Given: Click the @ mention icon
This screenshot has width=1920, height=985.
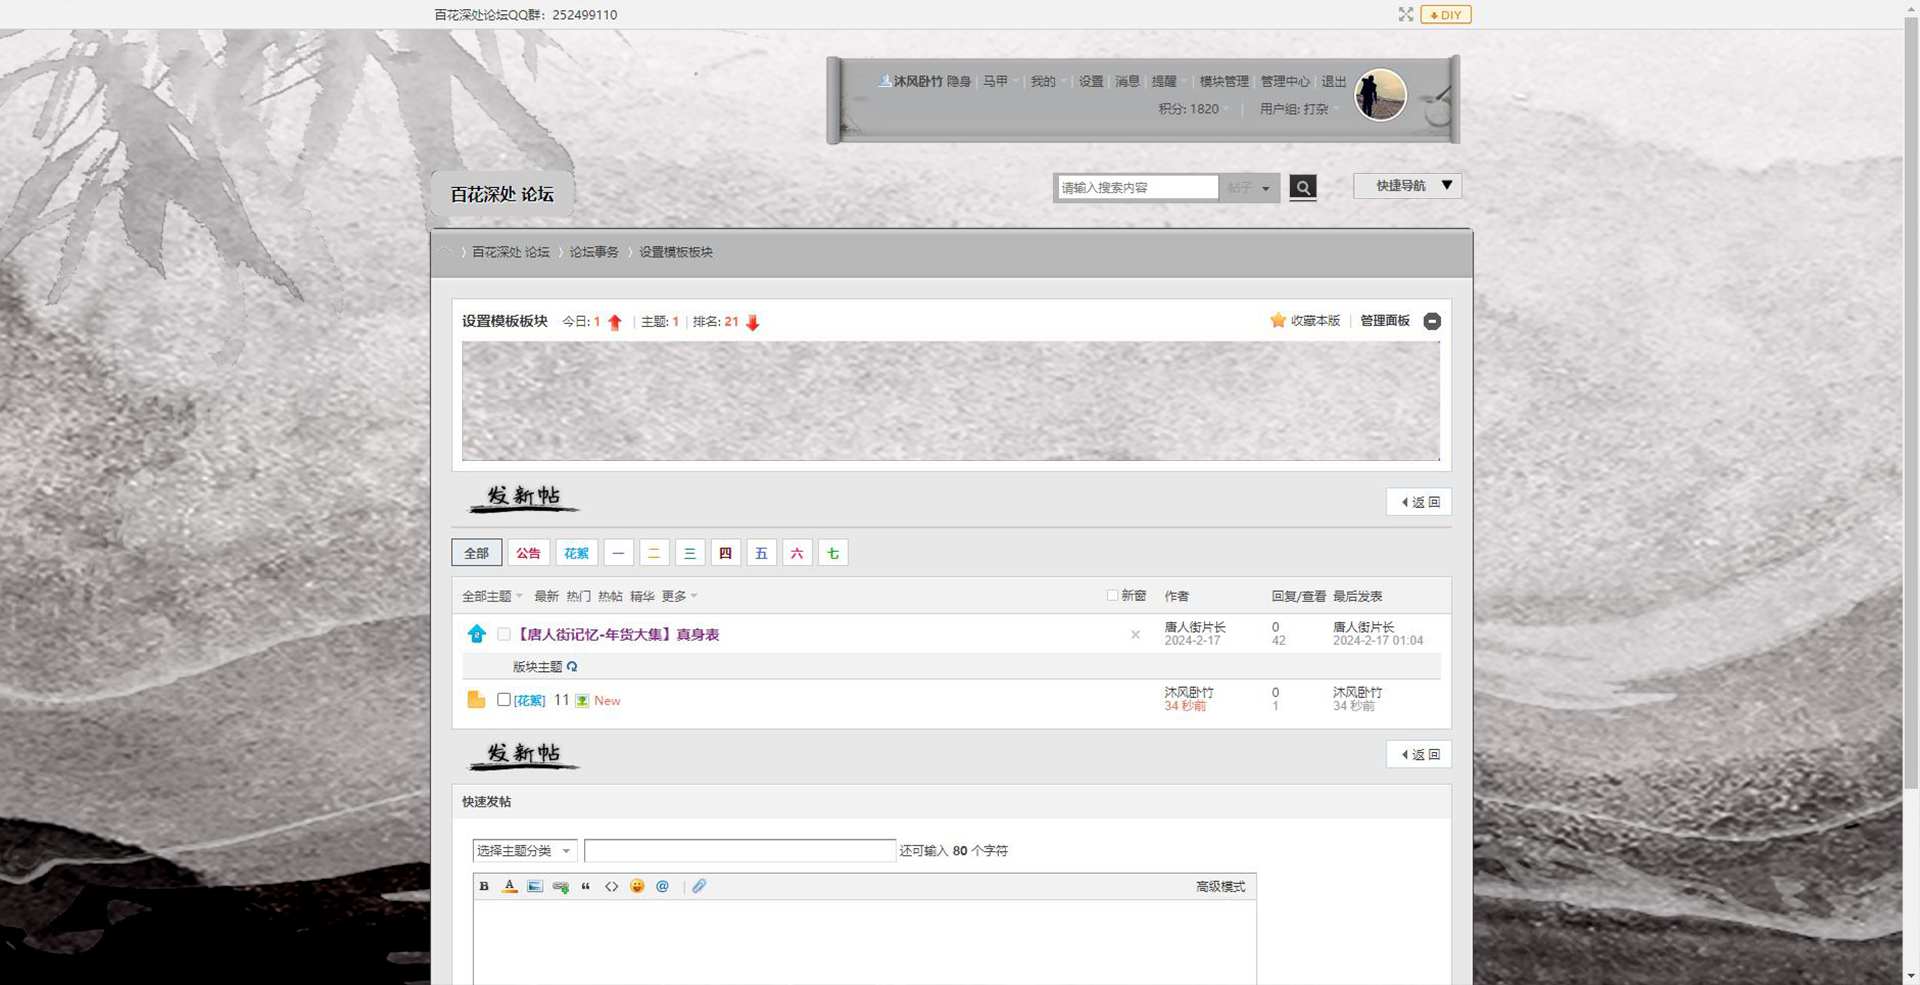Looking at the screenshot, I should (x=662, y=887).
